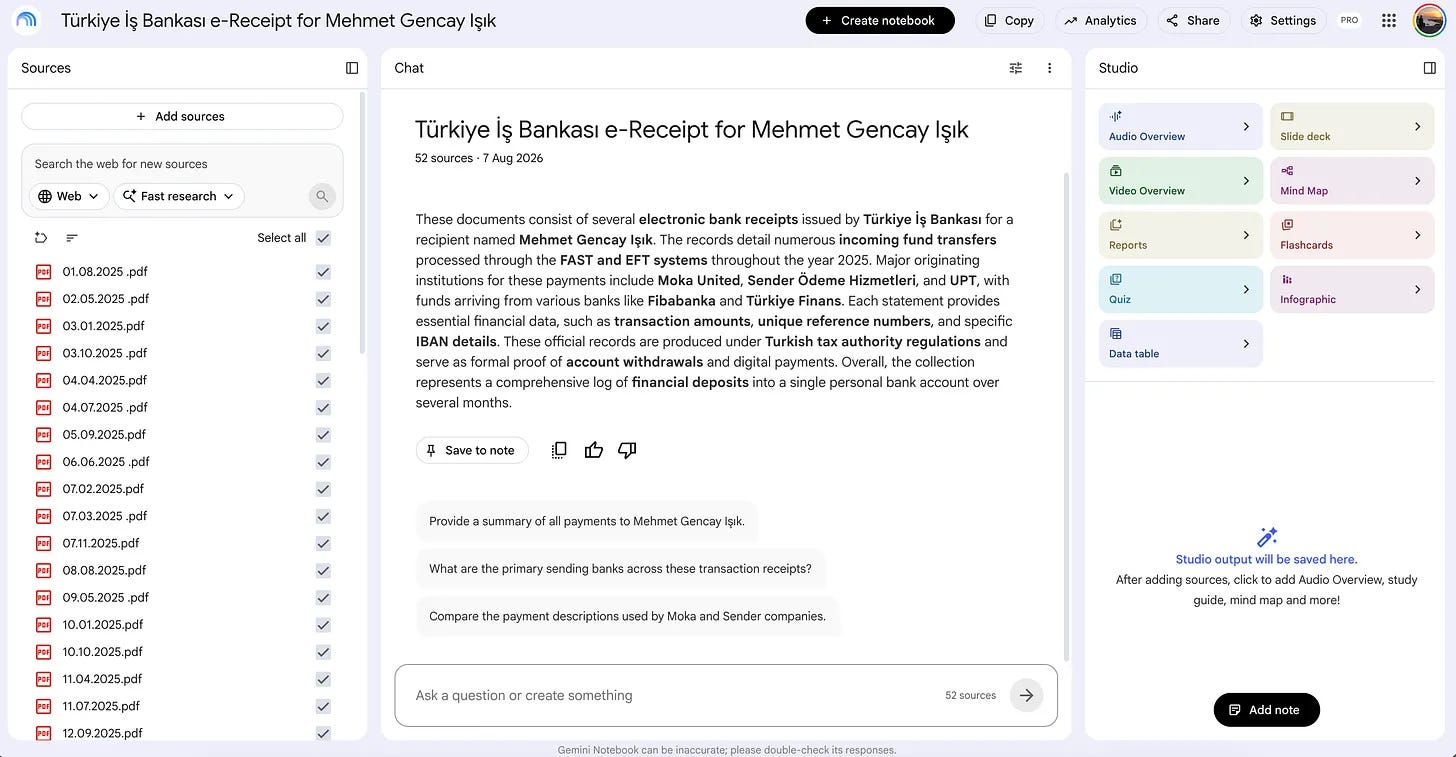Uncheck the 03.10.2025 .pdf source
The width and height of the screenshot is (1456, 757).
(323, 353)
